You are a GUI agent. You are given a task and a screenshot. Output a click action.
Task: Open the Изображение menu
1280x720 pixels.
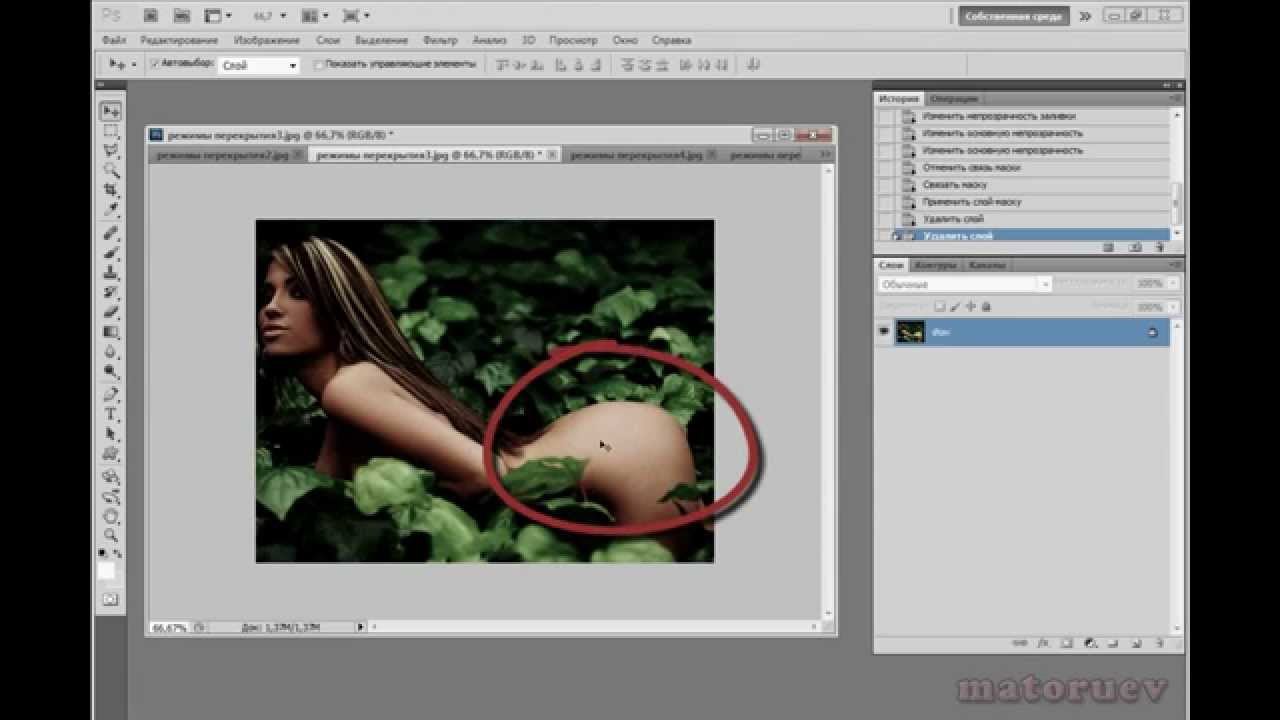(267, 40)
